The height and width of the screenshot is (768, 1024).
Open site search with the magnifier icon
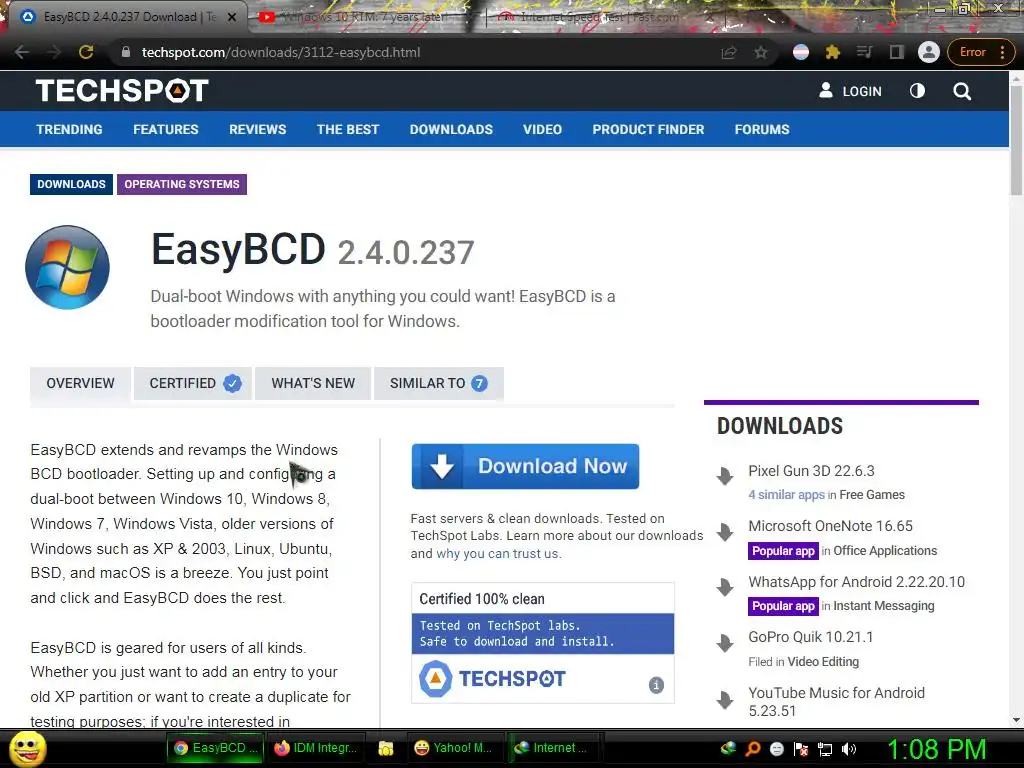(962, 91)
